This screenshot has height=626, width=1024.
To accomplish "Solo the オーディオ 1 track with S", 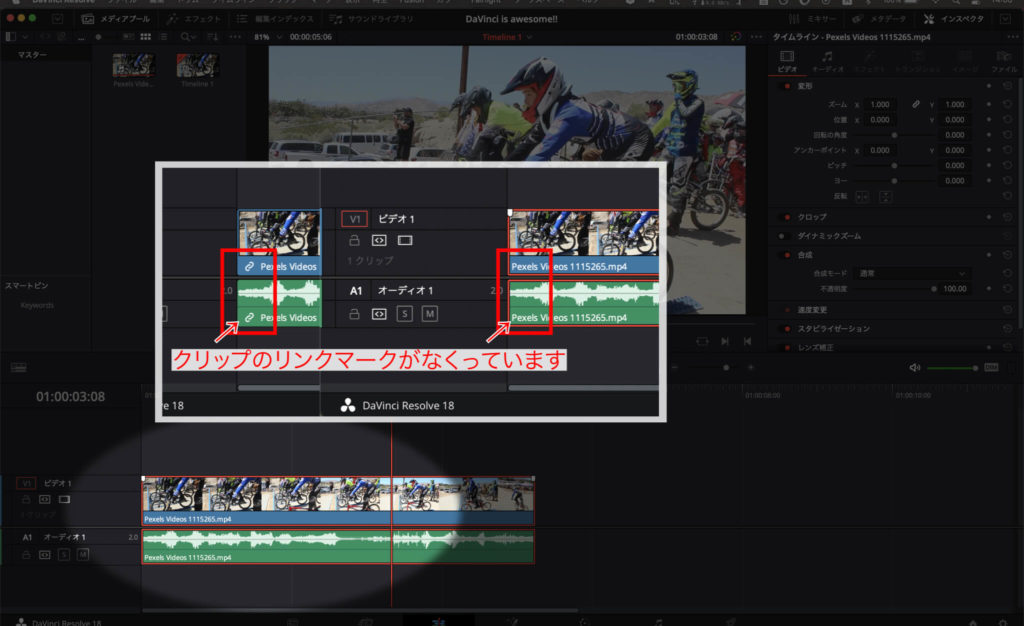I will coord(63,554).
